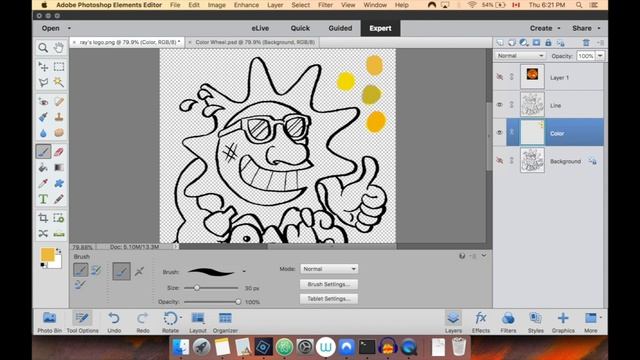Select the Rectangular Marquee tool
This screenshot has height=360, width=640.
coord(59,67)
